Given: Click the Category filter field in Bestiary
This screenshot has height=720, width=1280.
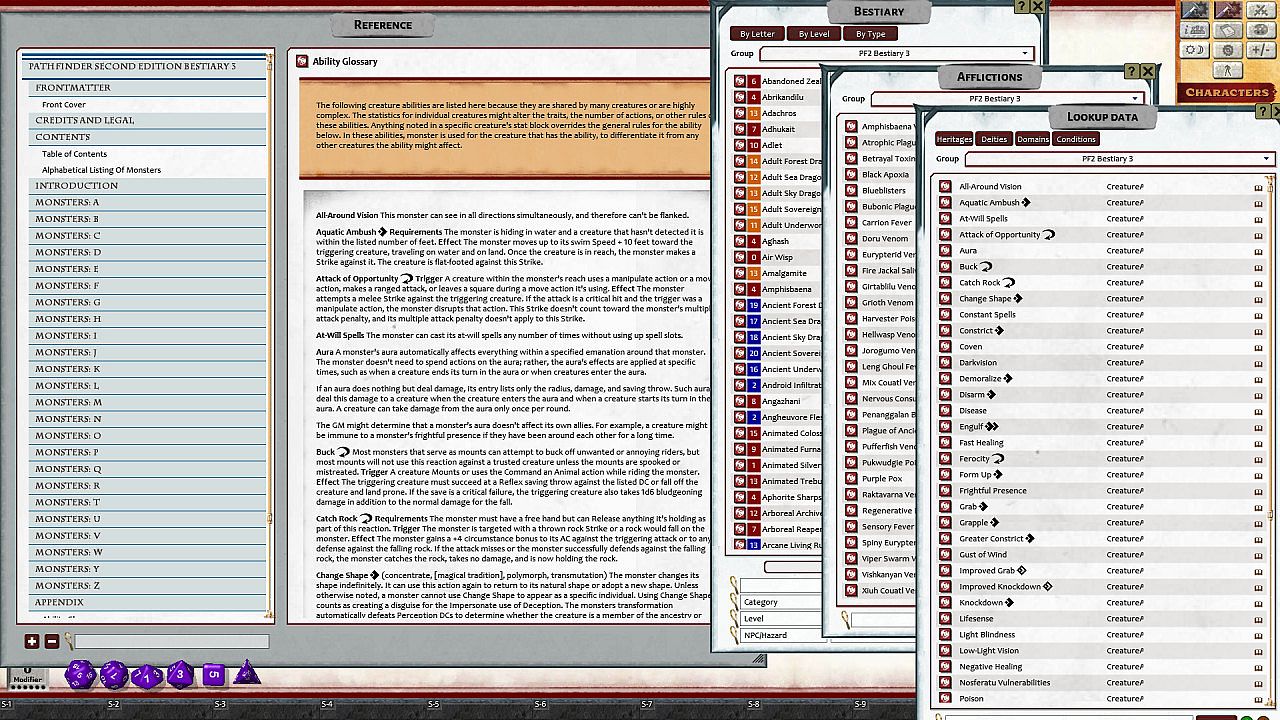Looking at the screenshot, I should point(780,602).
